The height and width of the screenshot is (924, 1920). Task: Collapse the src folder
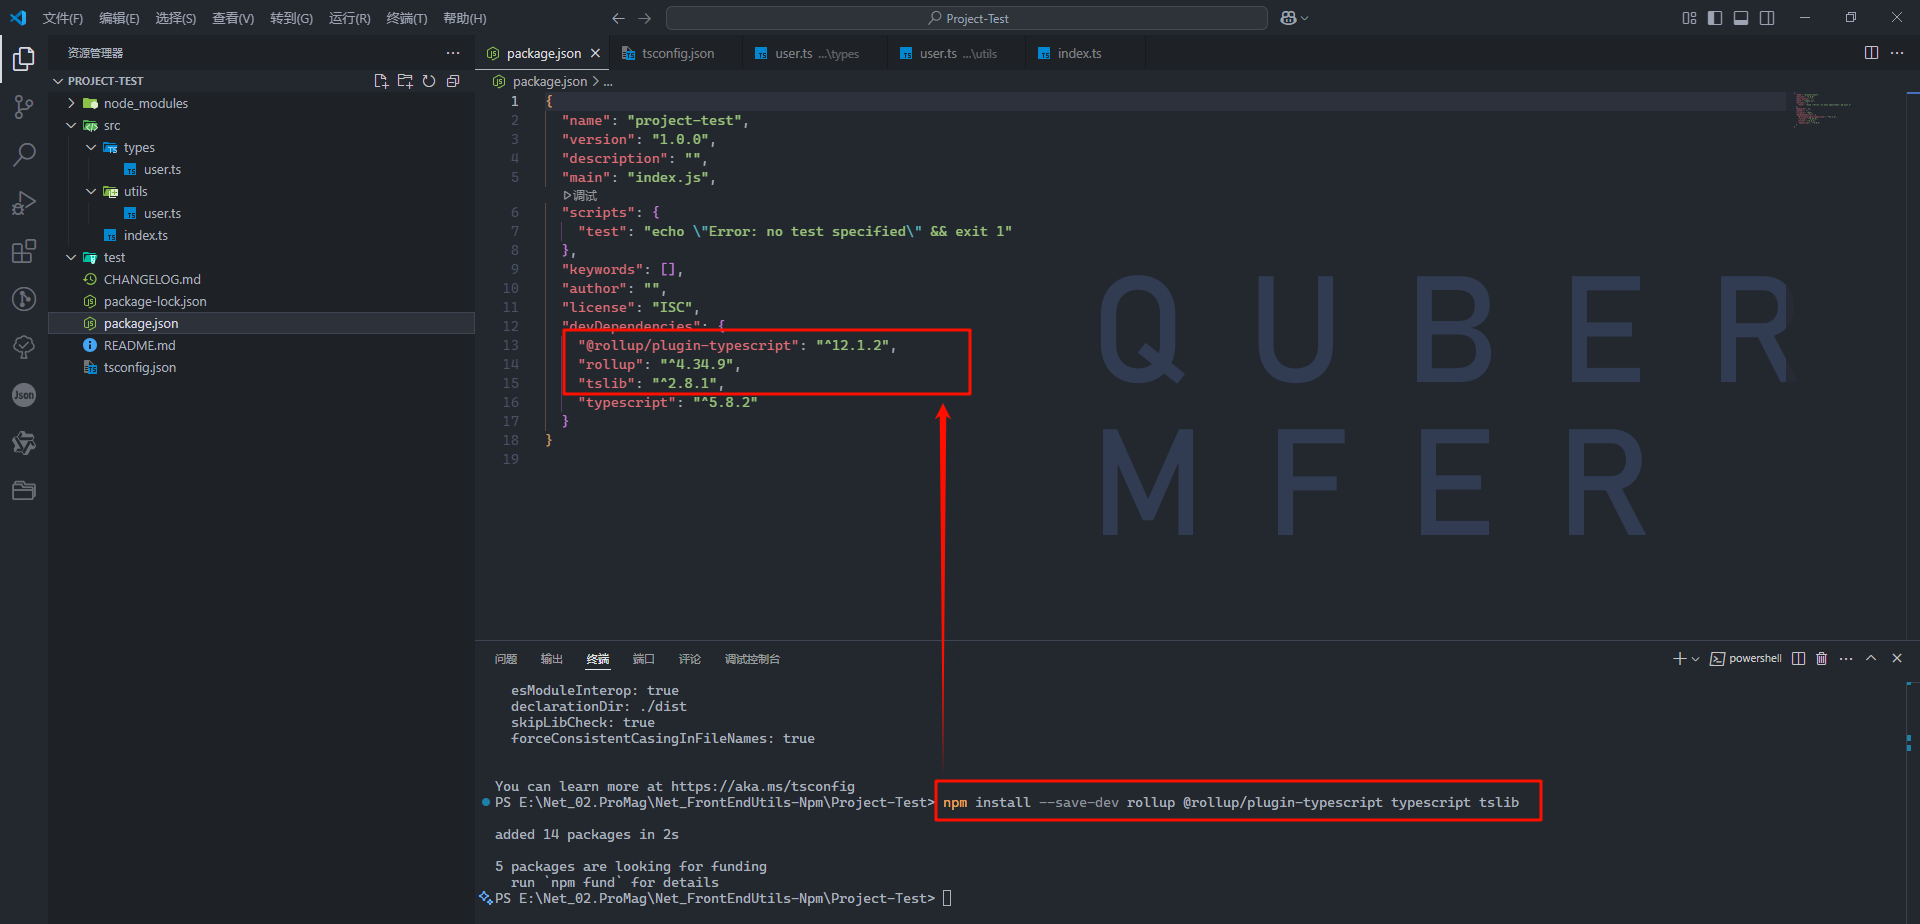coord(71,126)
